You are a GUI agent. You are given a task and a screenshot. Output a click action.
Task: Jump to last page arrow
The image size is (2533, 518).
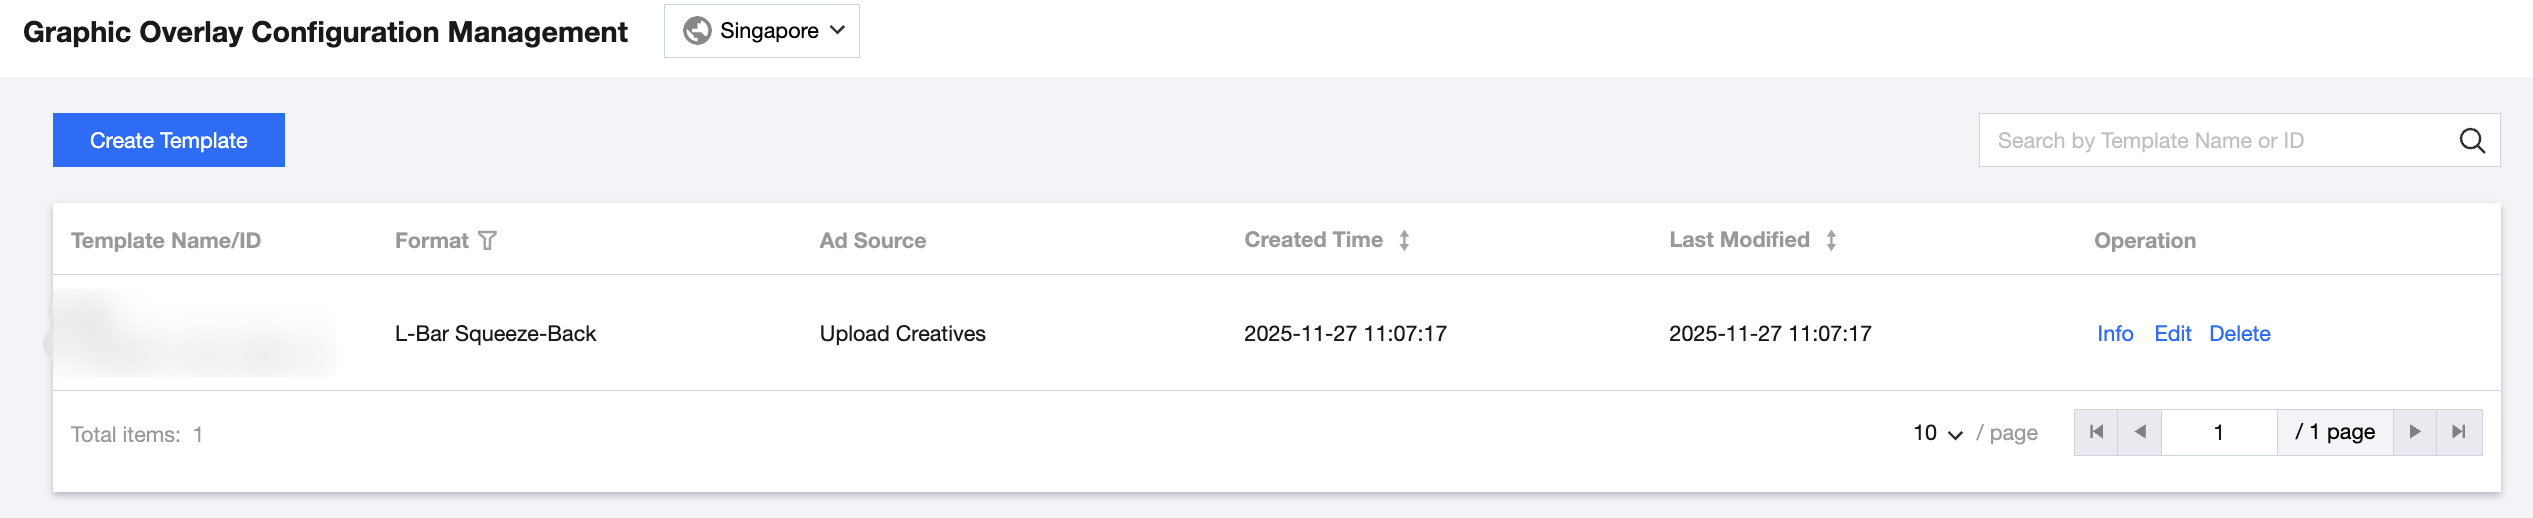[x=2459, y=432]
